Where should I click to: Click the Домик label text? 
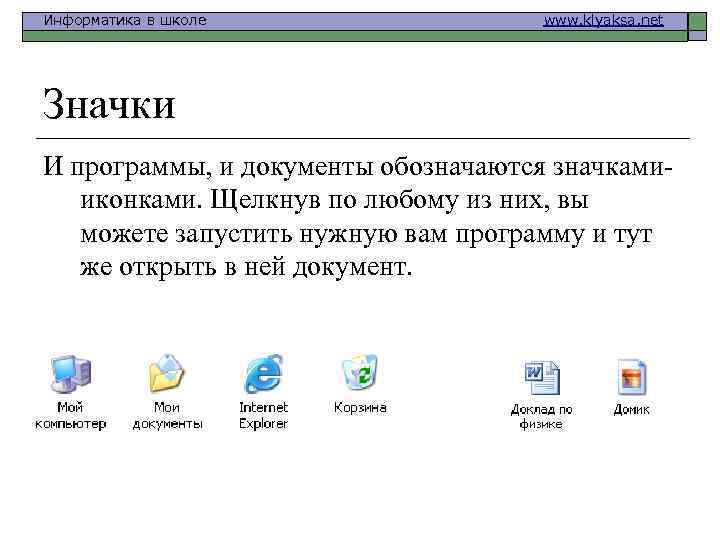pos(631,409)
